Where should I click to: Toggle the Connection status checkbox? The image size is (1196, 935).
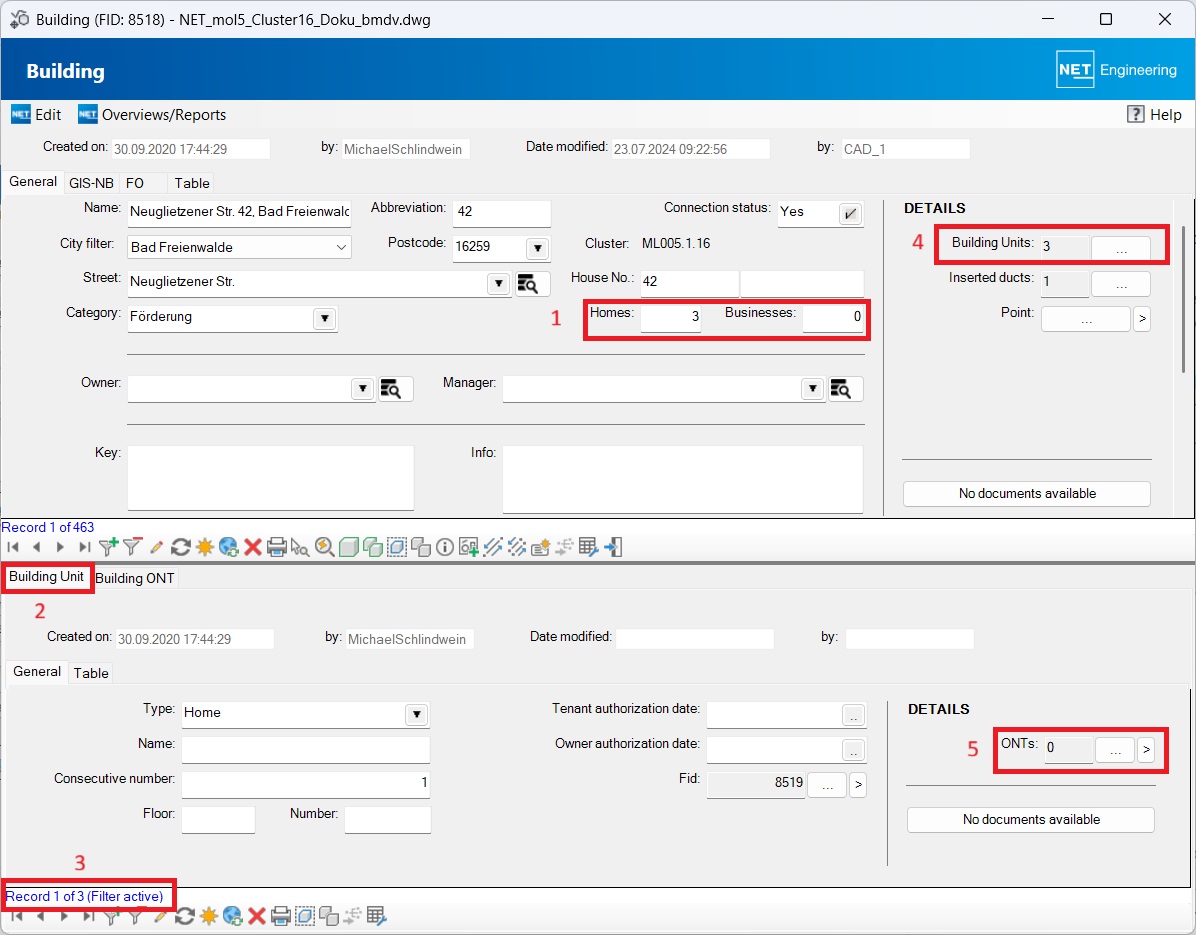coord(850,213)
